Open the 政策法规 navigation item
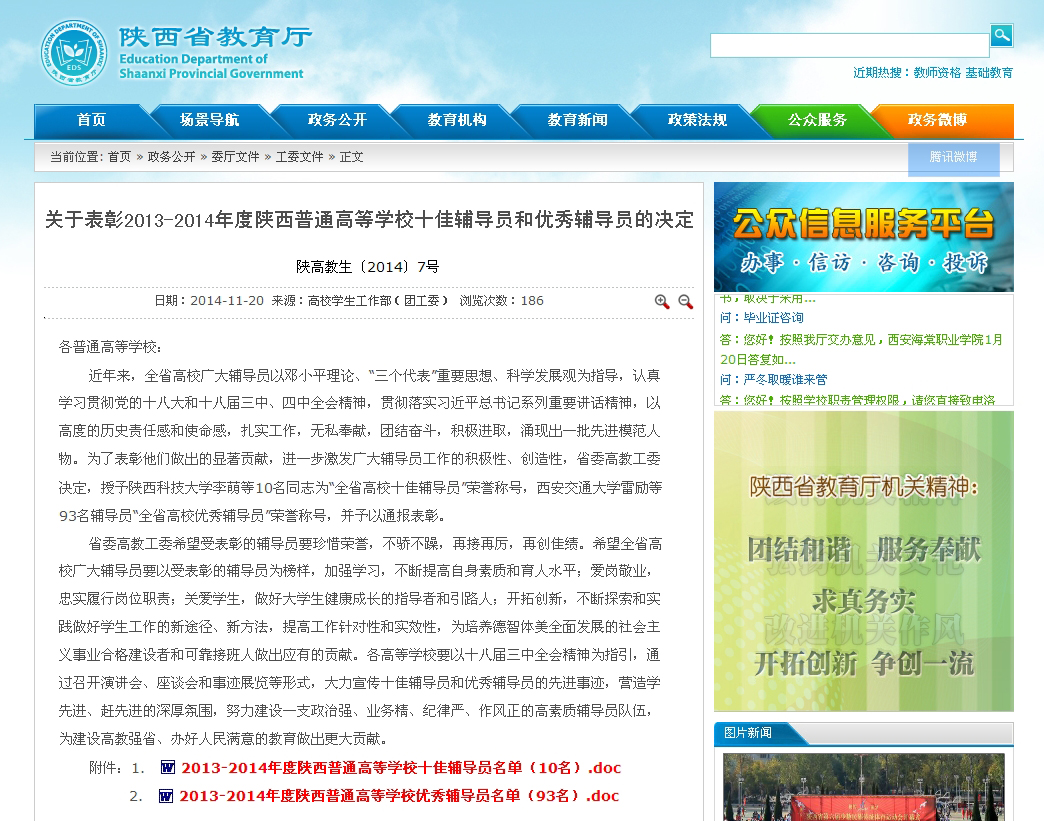Screen dimensions: 1044x821 (x=697, y=120)
